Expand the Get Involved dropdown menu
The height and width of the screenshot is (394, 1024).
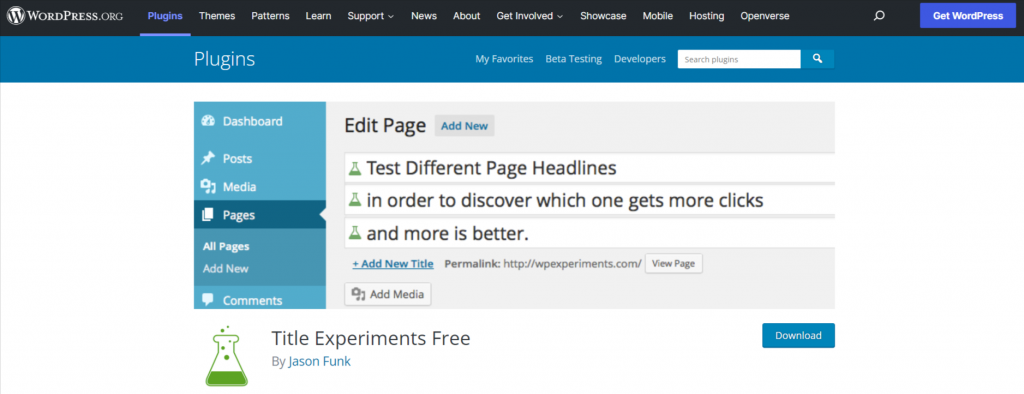pos(530,16)
